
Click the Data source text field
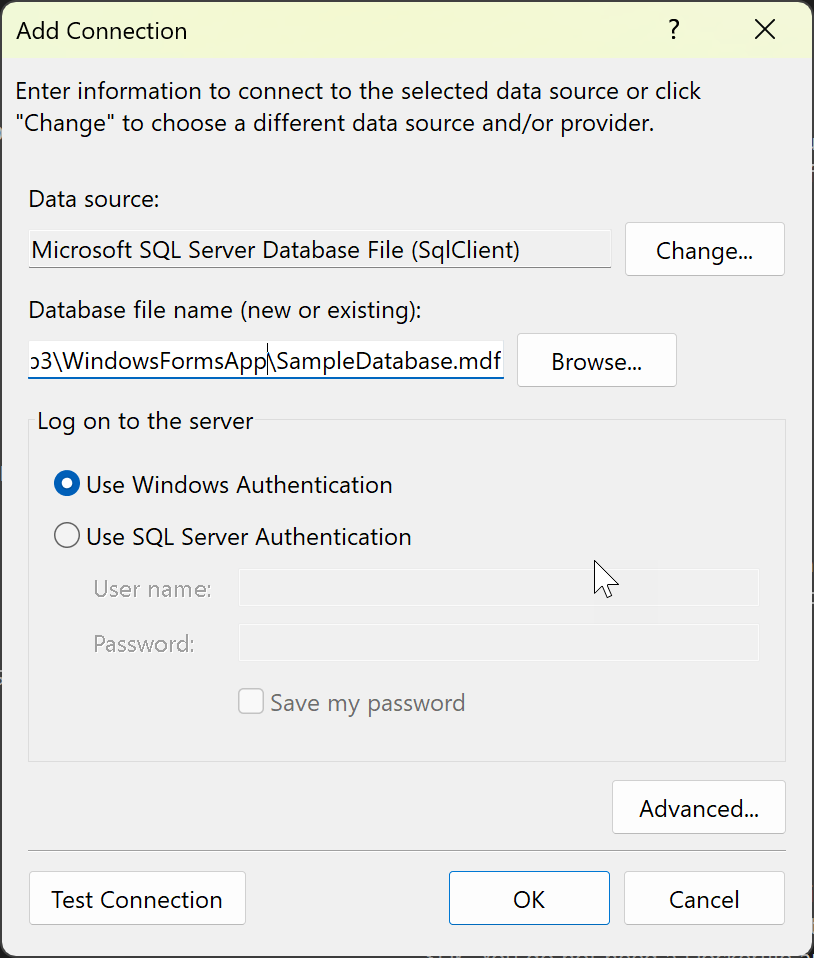320,249
